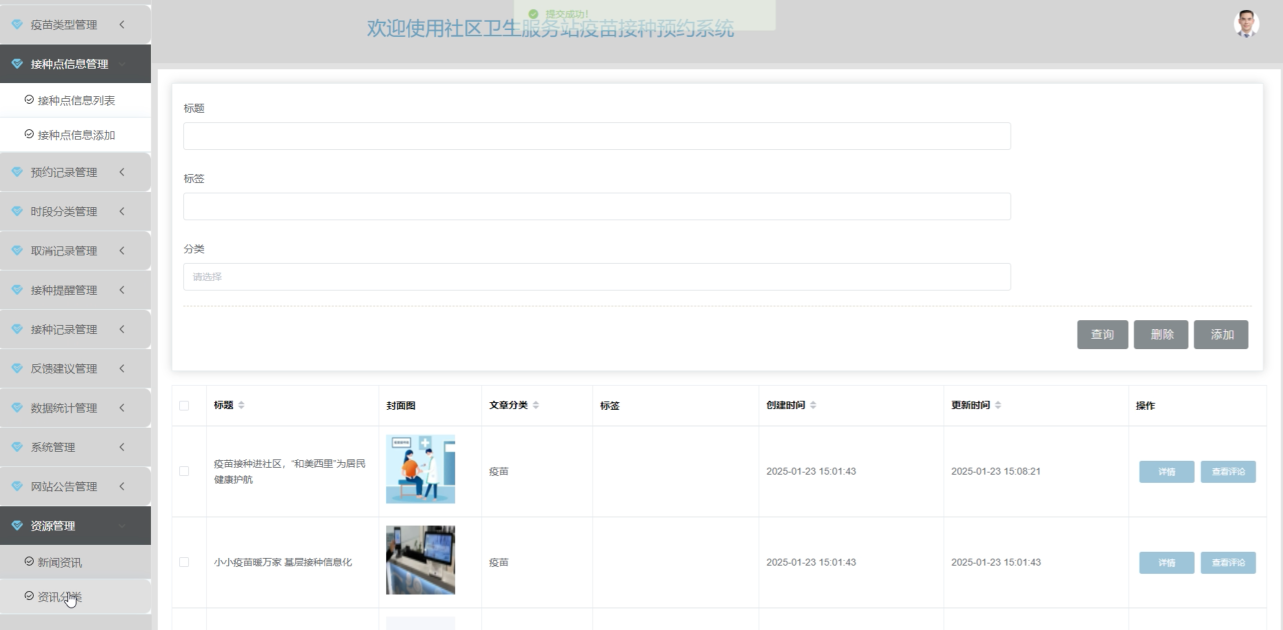Expand 数据统计管理 chevron

tap(121, 408)
